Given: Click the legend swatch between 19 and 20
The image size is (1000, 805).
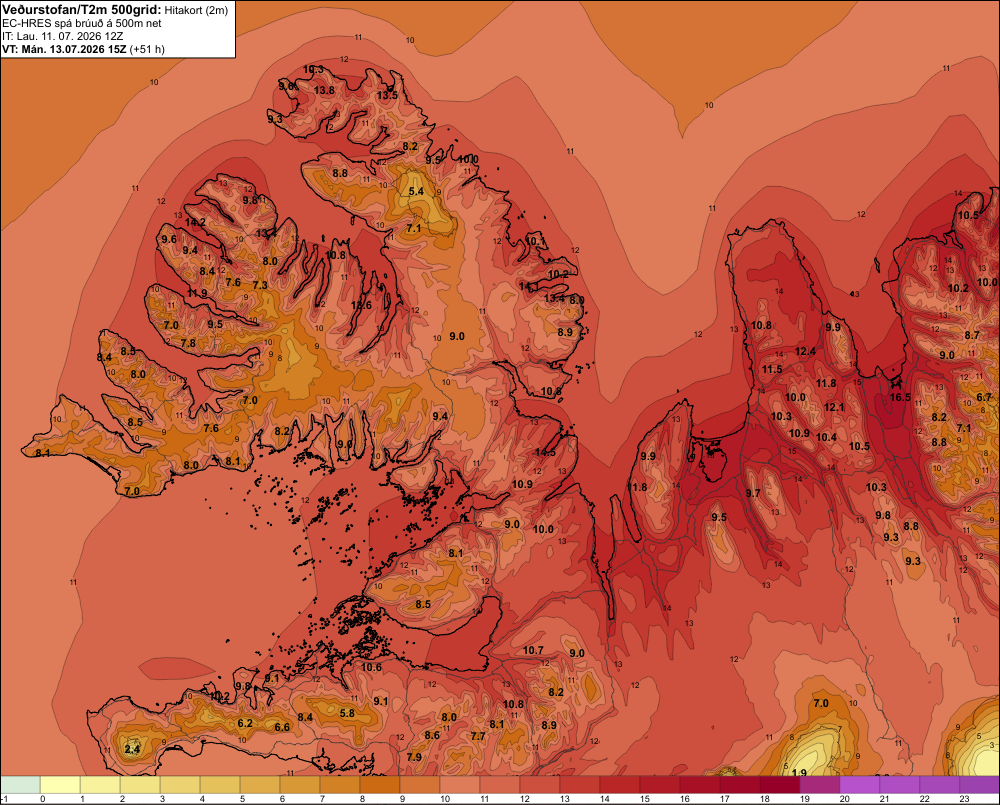Looking at the screenshot, I should click(x=820, y=785).
